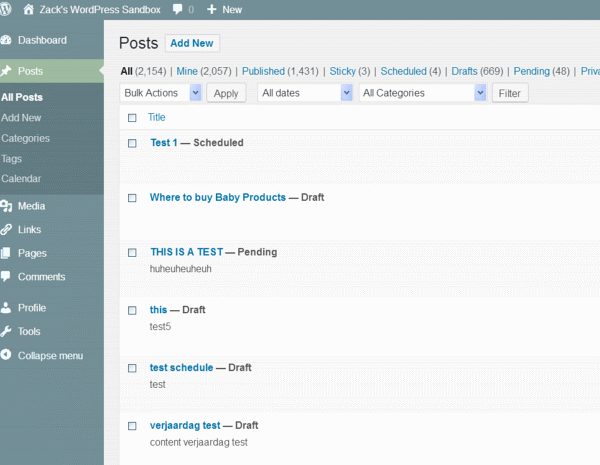Click the Media icon in sidebar
This screenshot has width=600, height=465.
tap(8, 206)
